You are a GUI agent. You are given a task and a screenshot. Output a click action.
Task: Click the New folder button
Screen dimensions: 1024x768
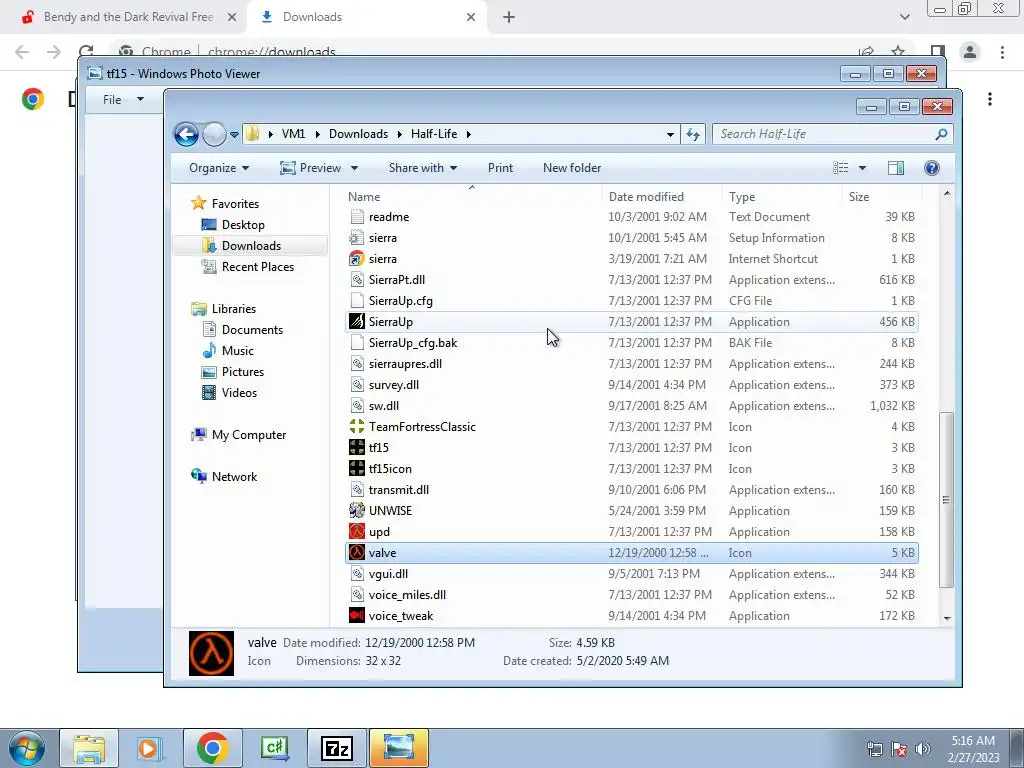(572, 168)
